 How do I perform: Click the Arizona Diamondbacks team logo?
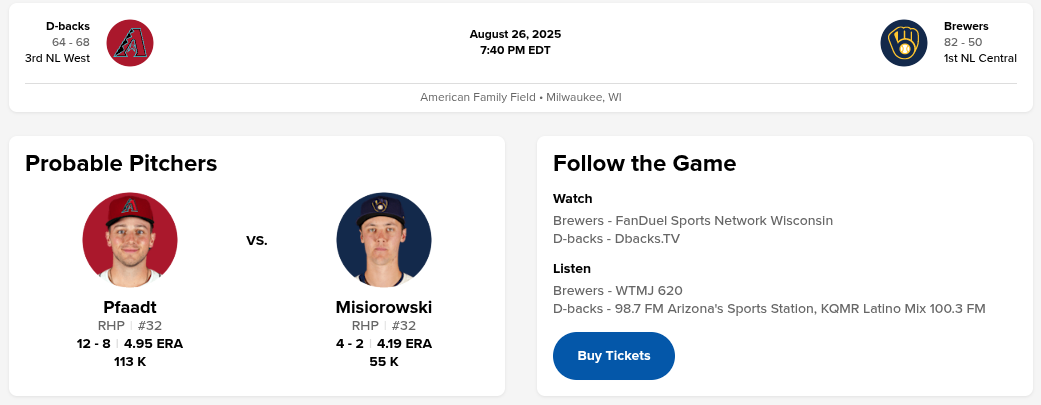pos(130,43)
